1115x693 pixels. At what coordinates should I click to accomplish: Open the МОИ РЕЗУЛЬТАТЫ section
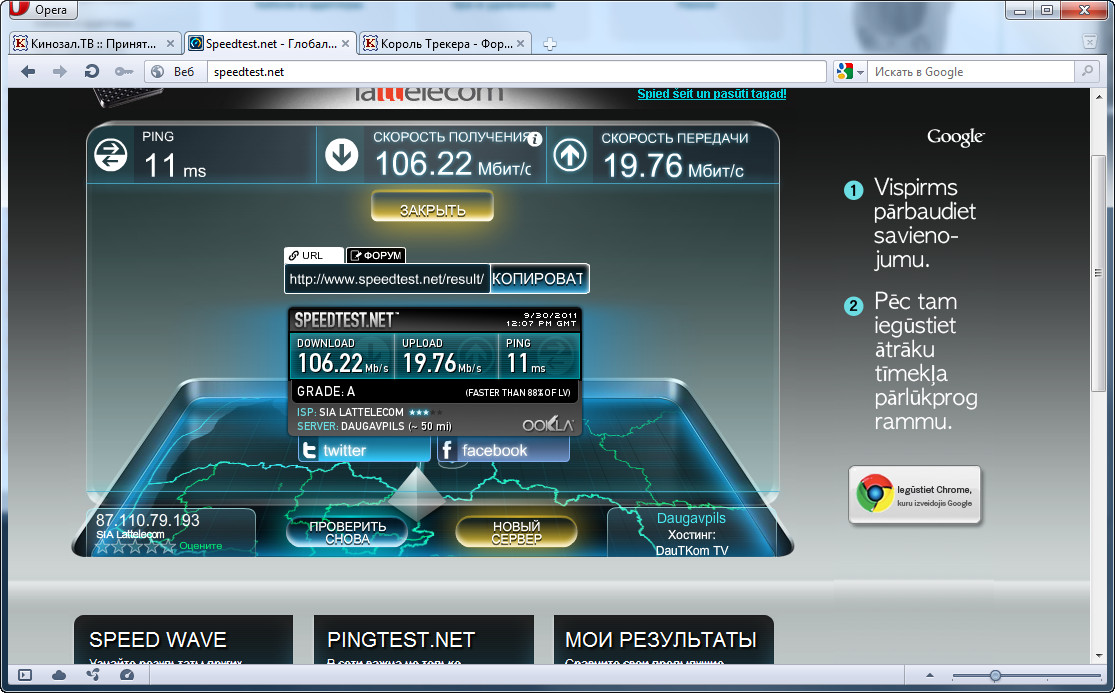click(663, 640)
